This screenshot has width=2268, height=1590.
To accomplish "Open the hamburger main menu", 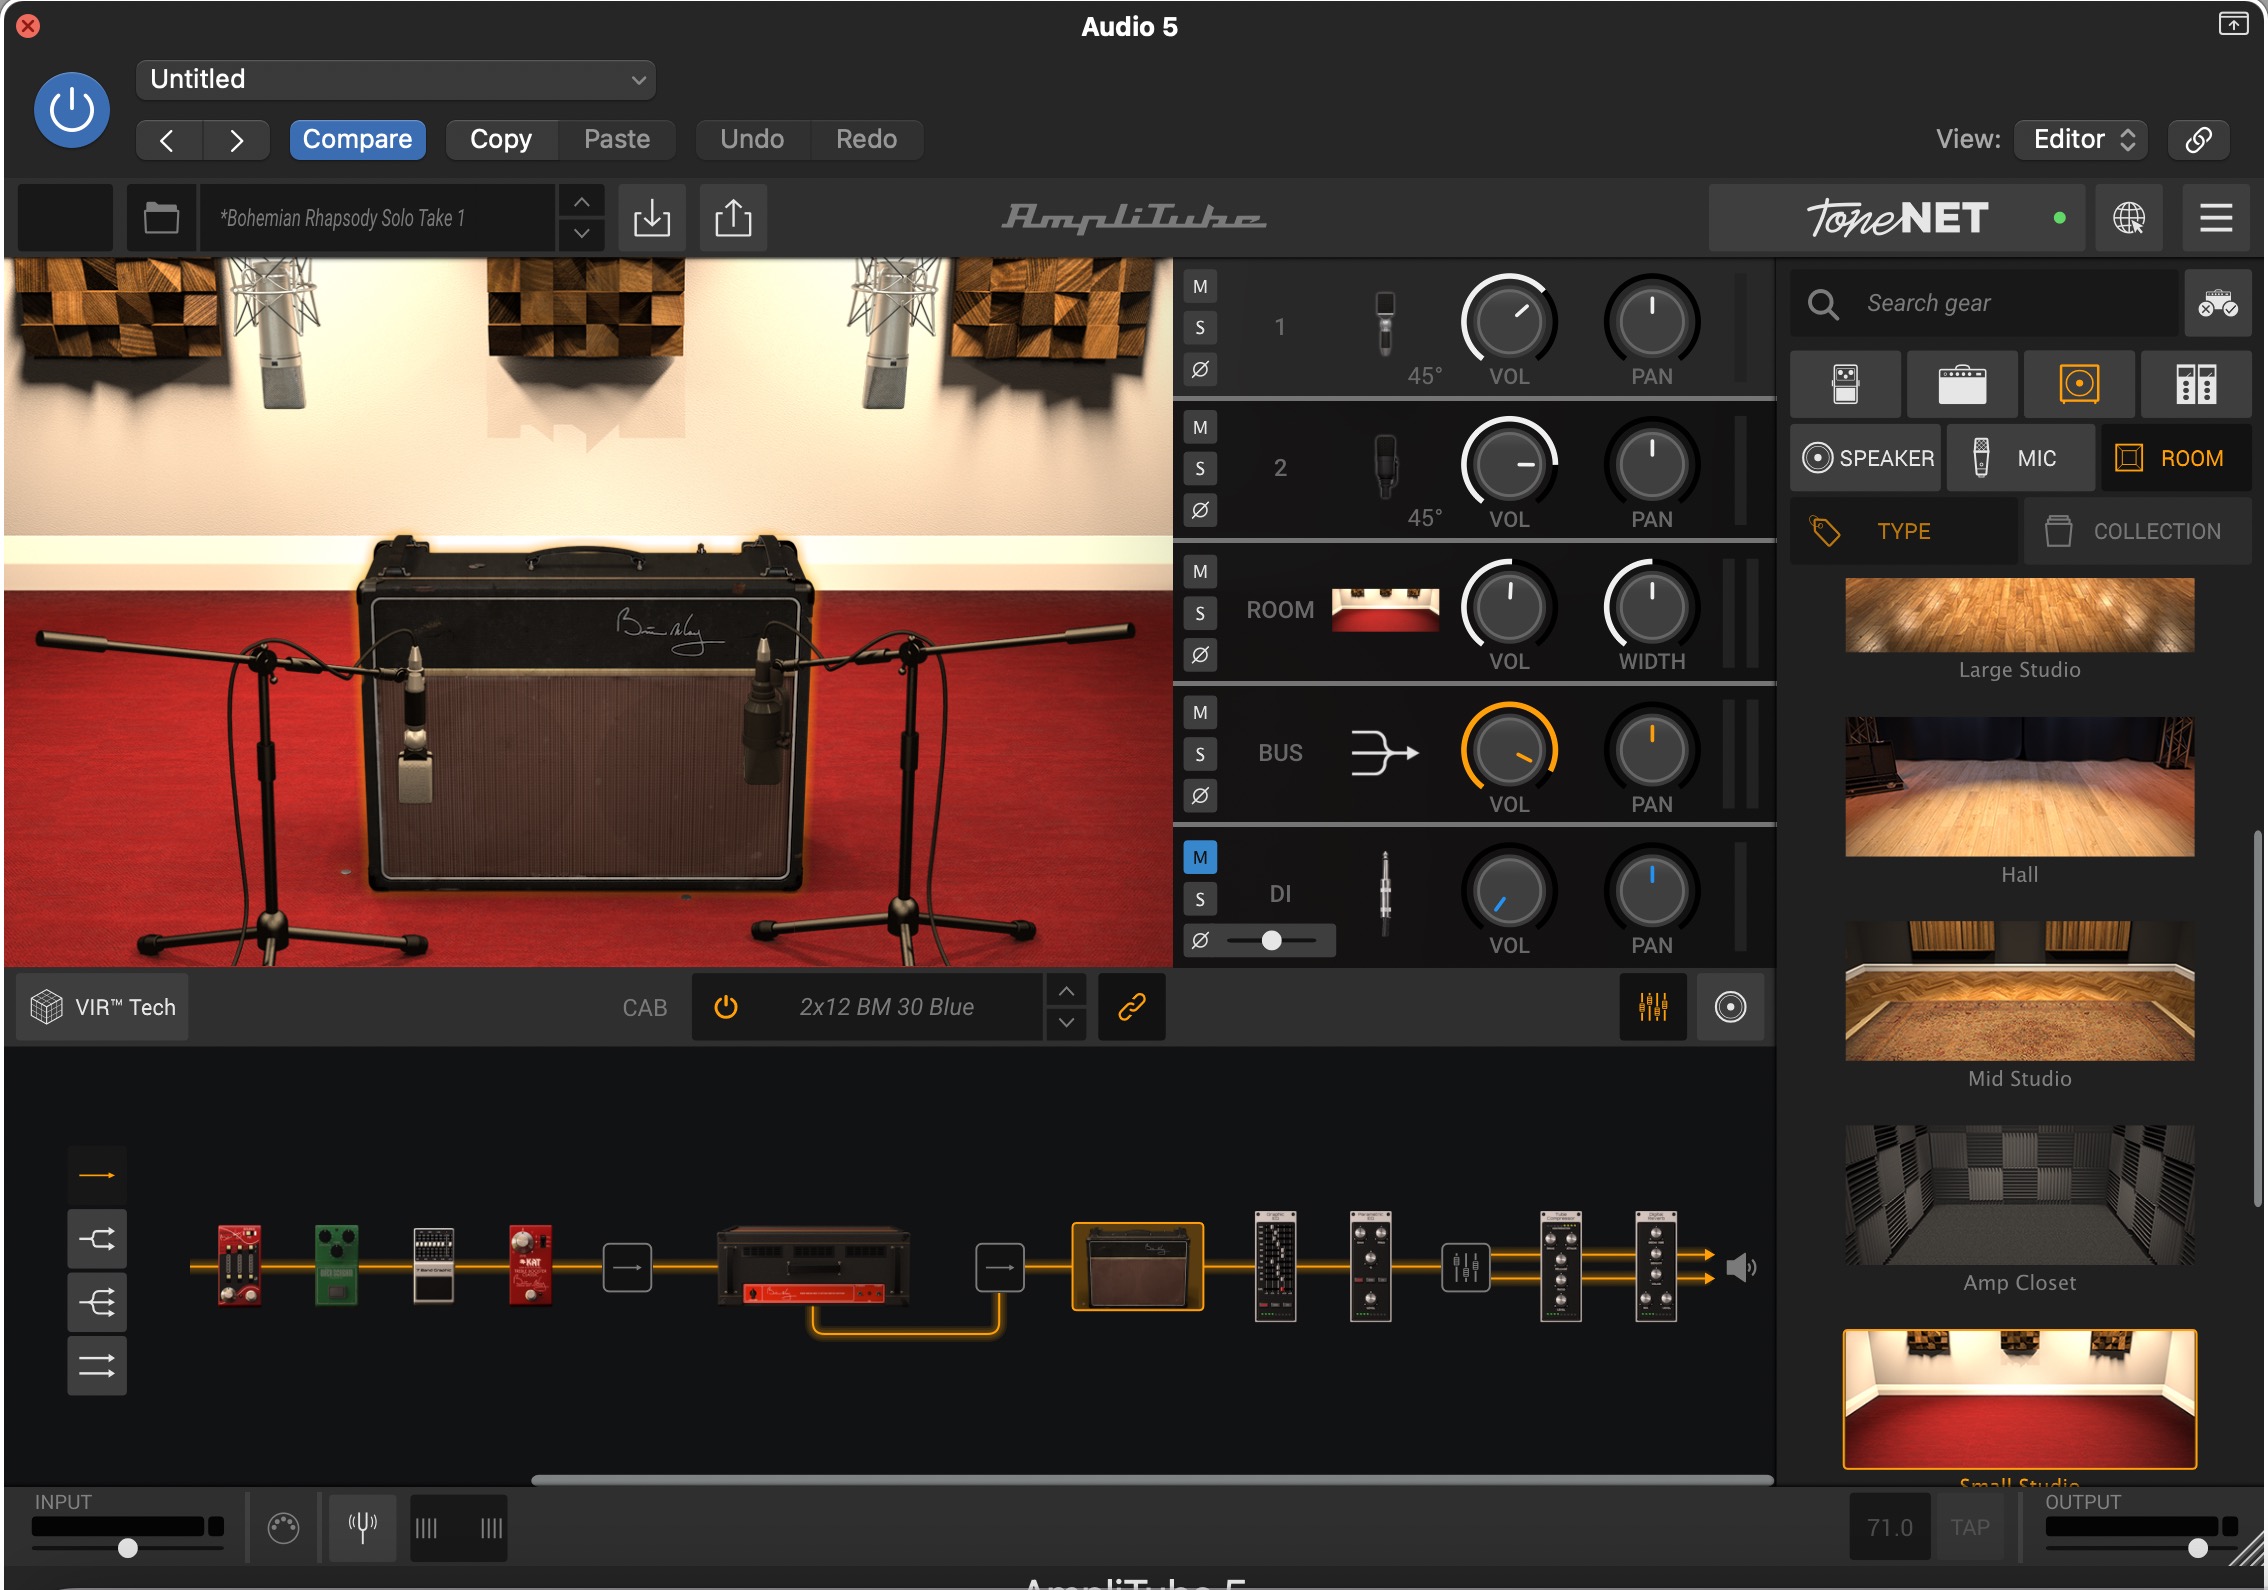I will click(x=2216, y=217).
